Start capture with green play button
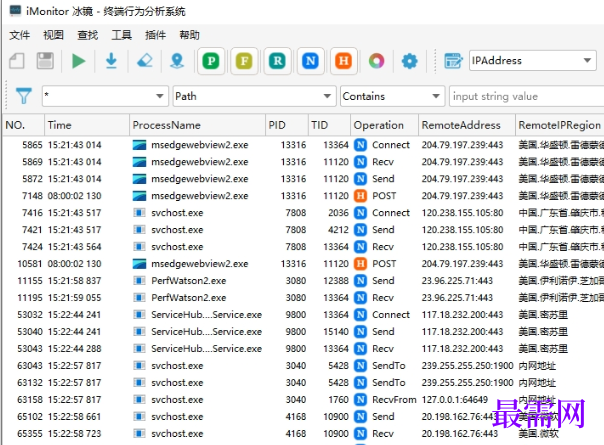The width and height of the screenshot is (604, 445). click(79, 61)
